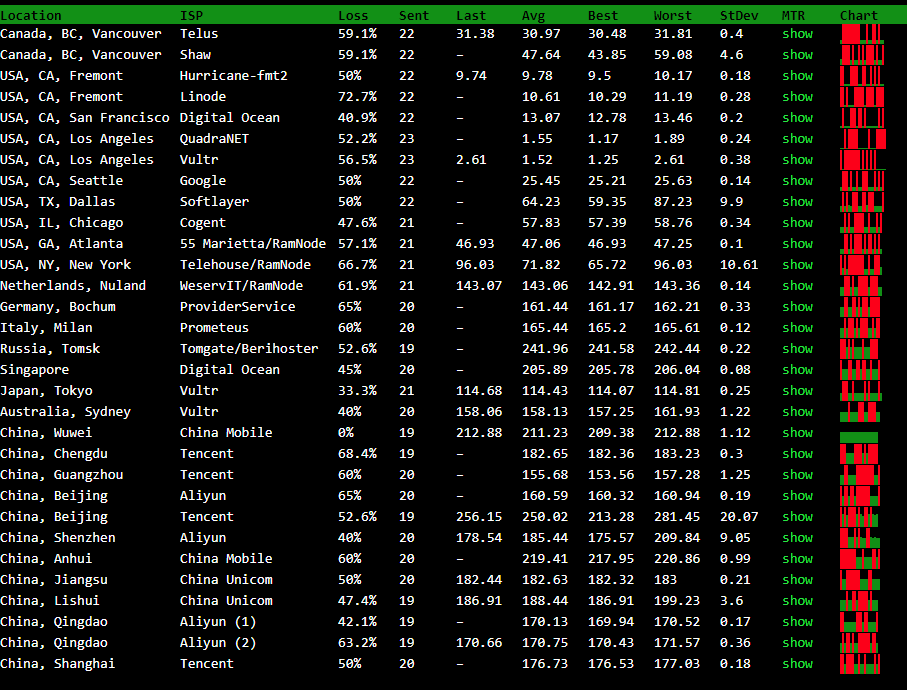Show MTR for Chengdu Tencent
This screenshot has width=907, height=690.
coord(797,453)
